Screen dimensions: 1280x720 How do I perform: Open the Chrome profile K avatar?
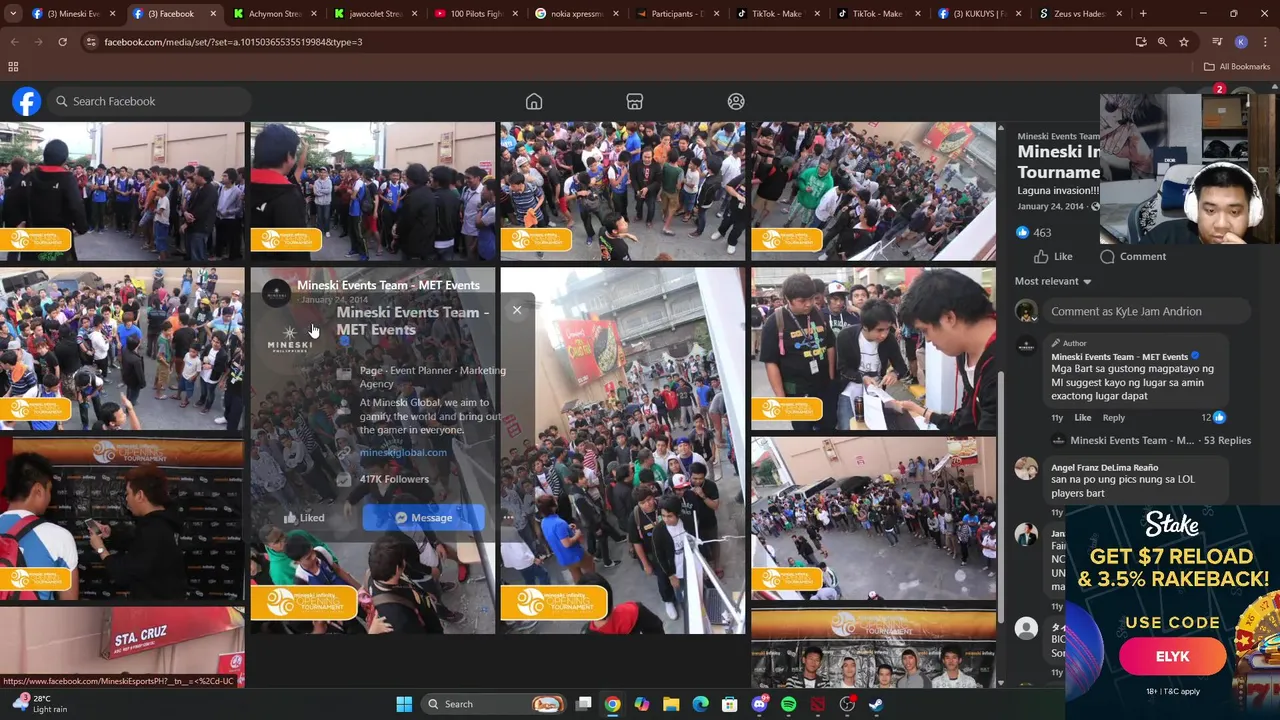coord(1241,42)
